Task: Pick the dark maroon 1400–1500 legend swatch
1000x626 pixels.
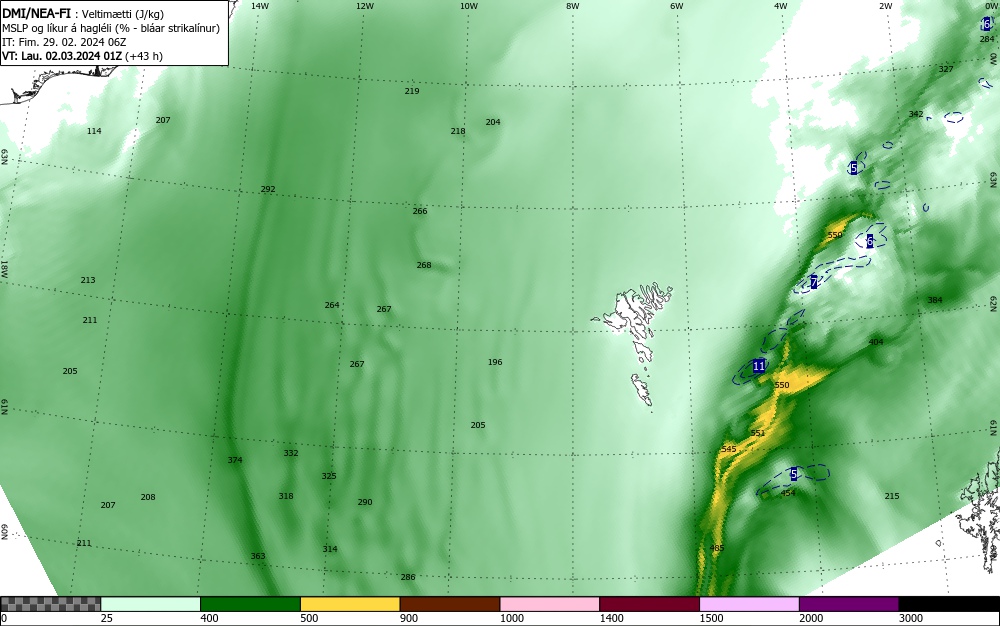Action: pyautogui.click(x=649, y=604)
